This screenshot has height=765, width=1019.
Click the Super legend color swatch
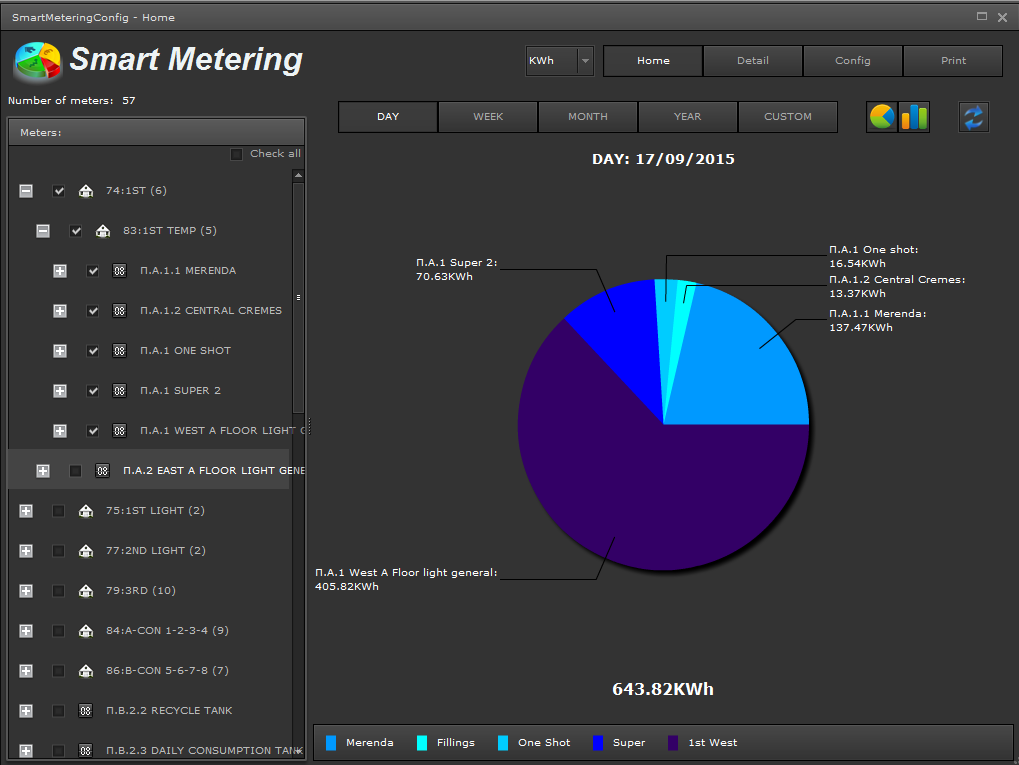click(599, 743)
